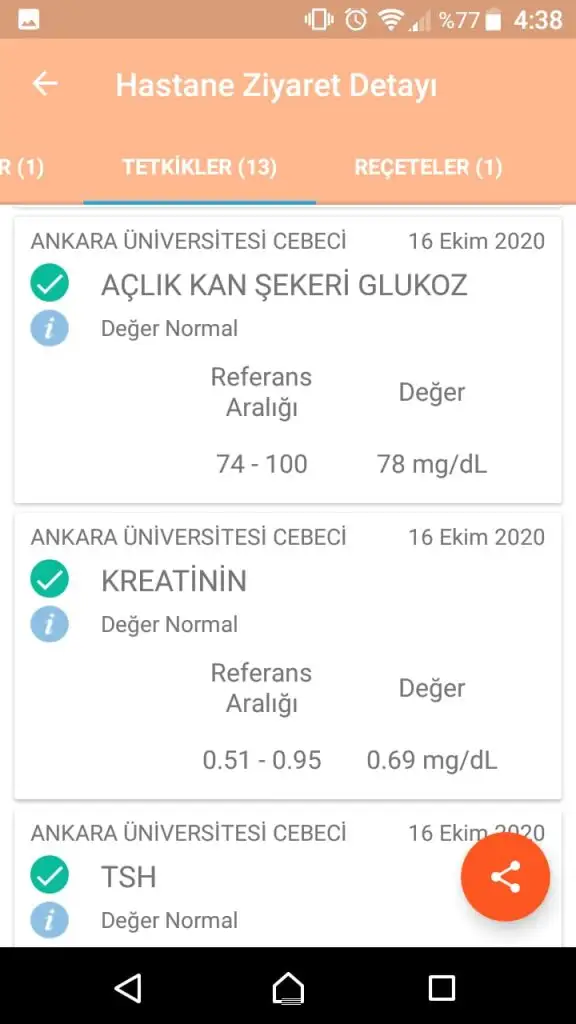This screenshot has width=576, height=1024.
Task: Tap Android home navigation button
Action: (288, 988)
